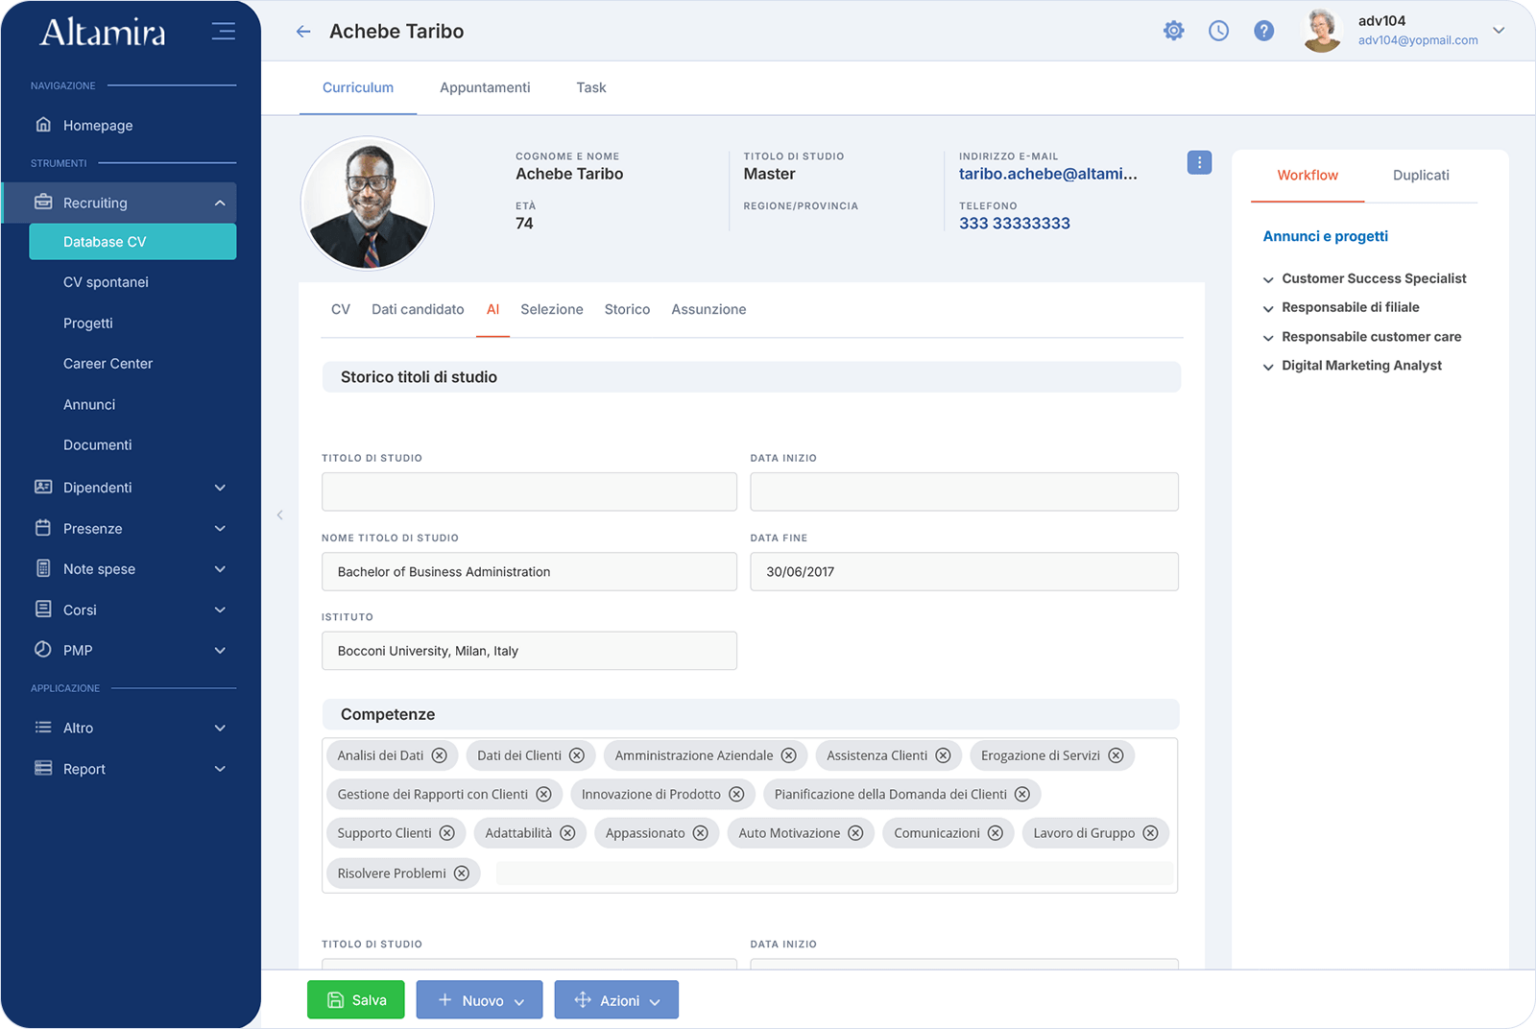Remove the Assistenza Clienti skill tag
The image size is (1536, 1029).
coord(943,755)
